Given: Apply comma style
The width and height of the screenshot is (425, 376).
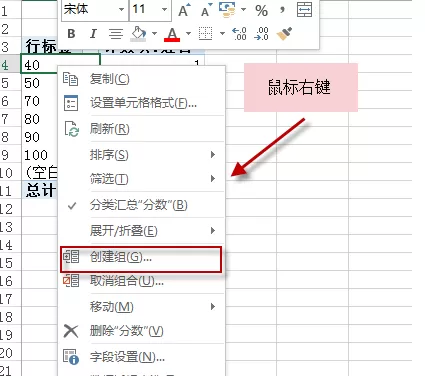Looking at the screenshot, I should (282, 10).
